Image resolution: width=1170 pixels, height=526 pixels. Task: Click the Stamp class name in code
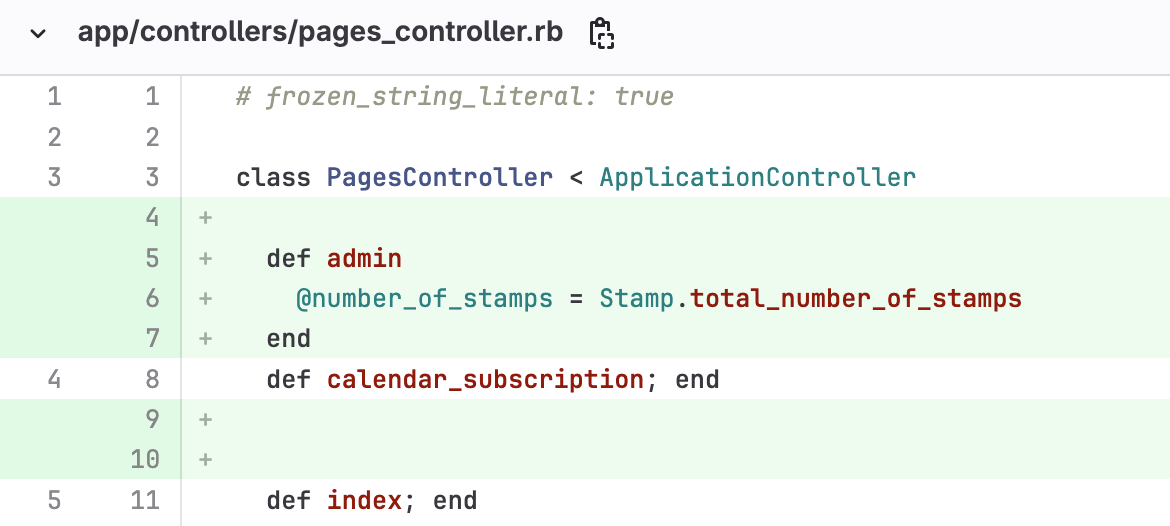point(637,298)
